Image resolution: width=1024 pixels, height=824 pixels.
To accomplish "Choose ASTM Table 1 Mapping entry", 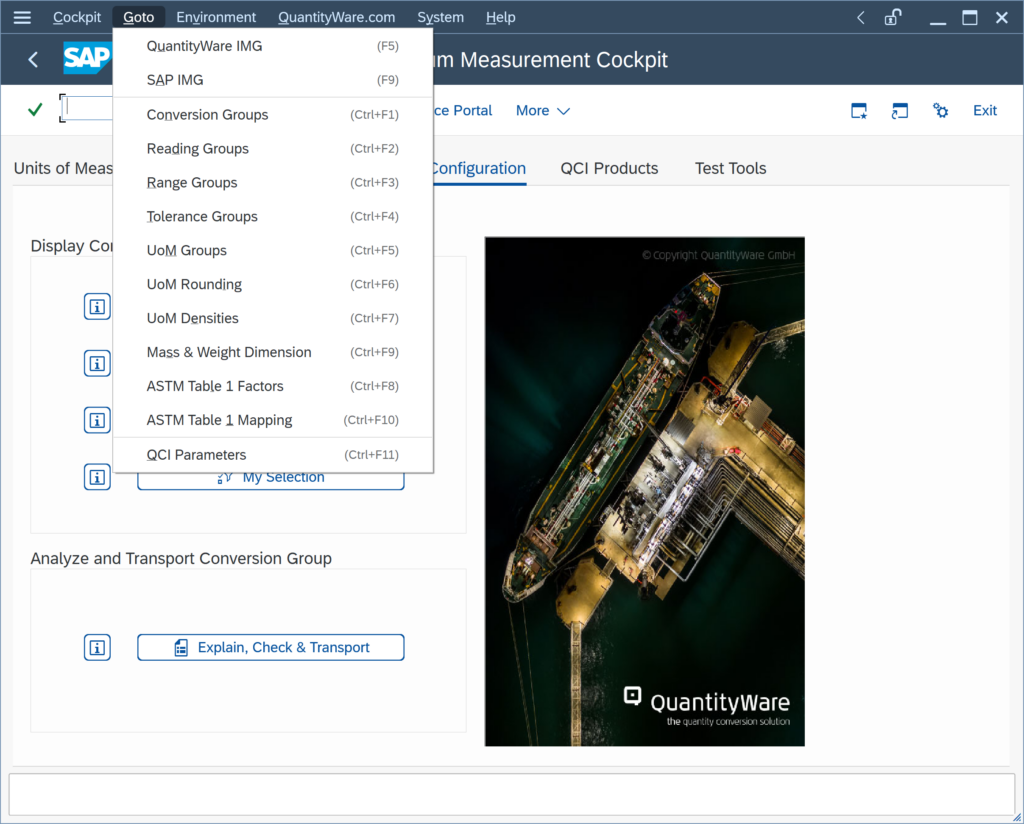I will [x=273, y=420].
